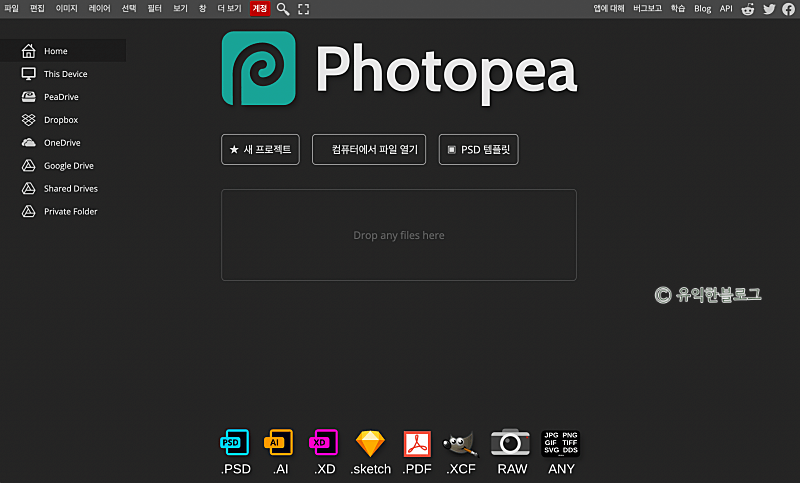
Task: Click the This Device monitor icon
Action: pyautogui.click(x=29, y=74)
